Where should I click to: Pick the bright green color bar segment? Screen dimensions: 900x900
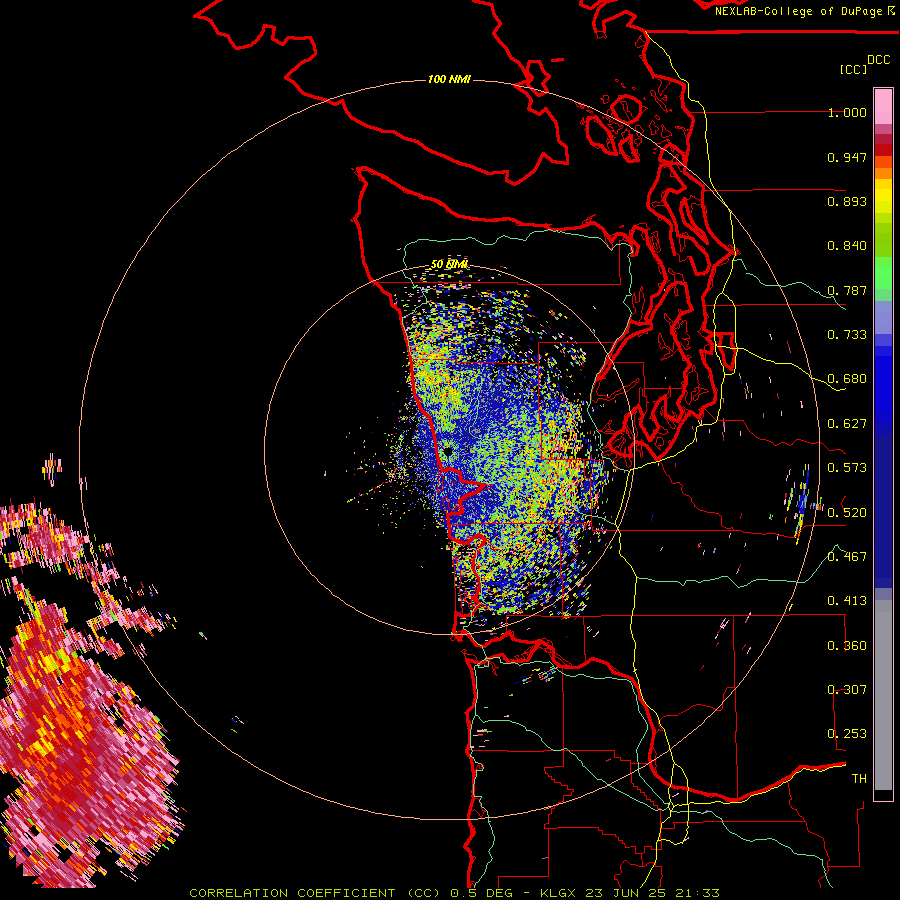[x=883, y=273]
